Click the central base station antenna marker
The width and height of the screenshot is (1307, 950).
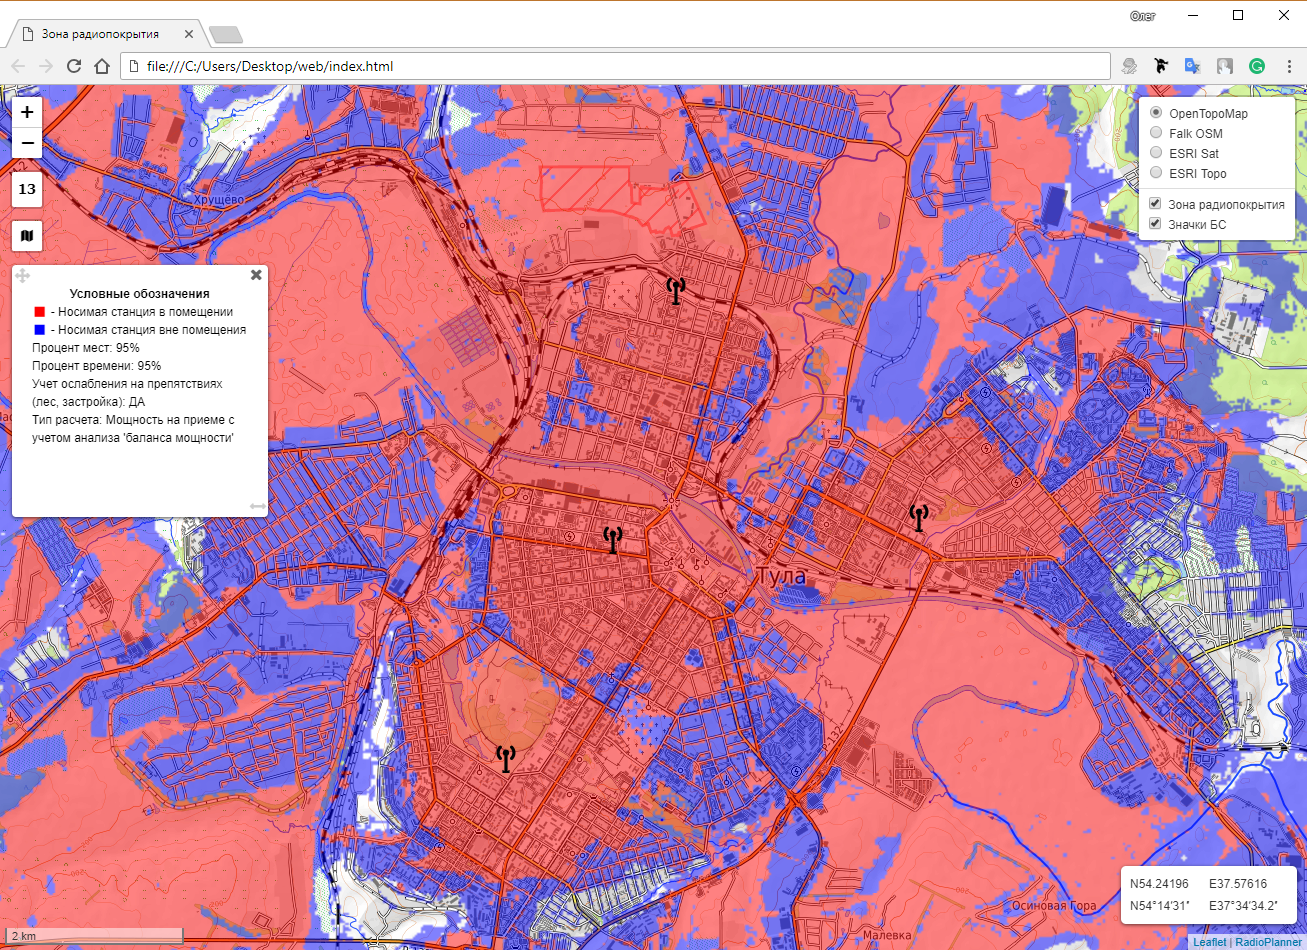pos(613,540)
